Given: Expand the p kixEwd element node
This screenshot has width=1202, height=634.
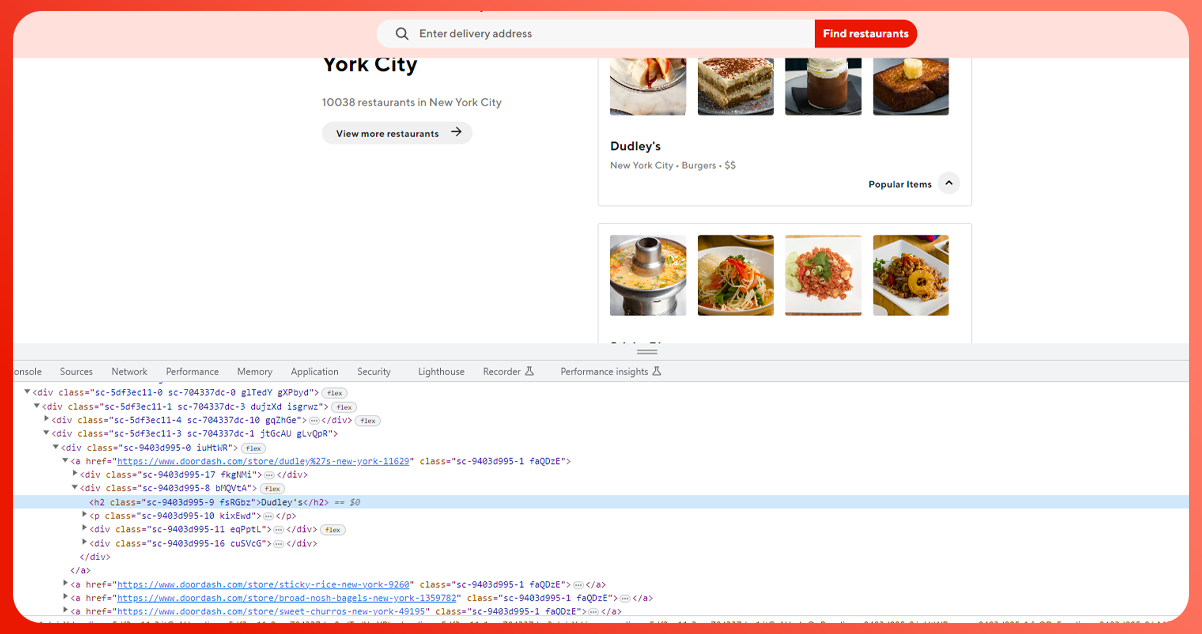Looking at the screenshot, I should 84,516.
